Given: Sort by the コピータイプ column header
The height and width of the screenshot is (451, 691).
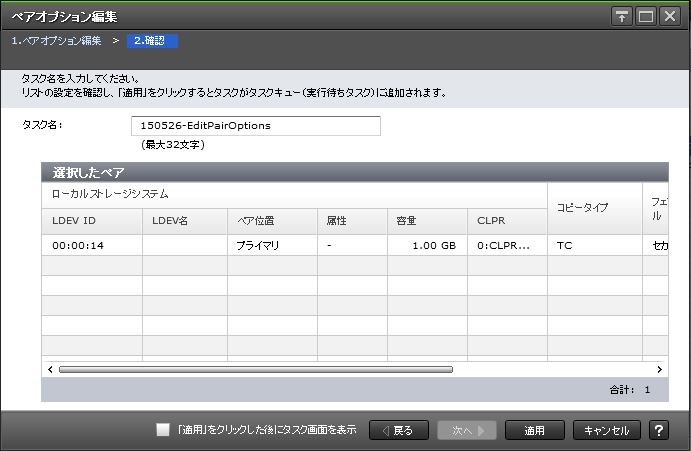Looking at the screenshot, I should 594,208.
